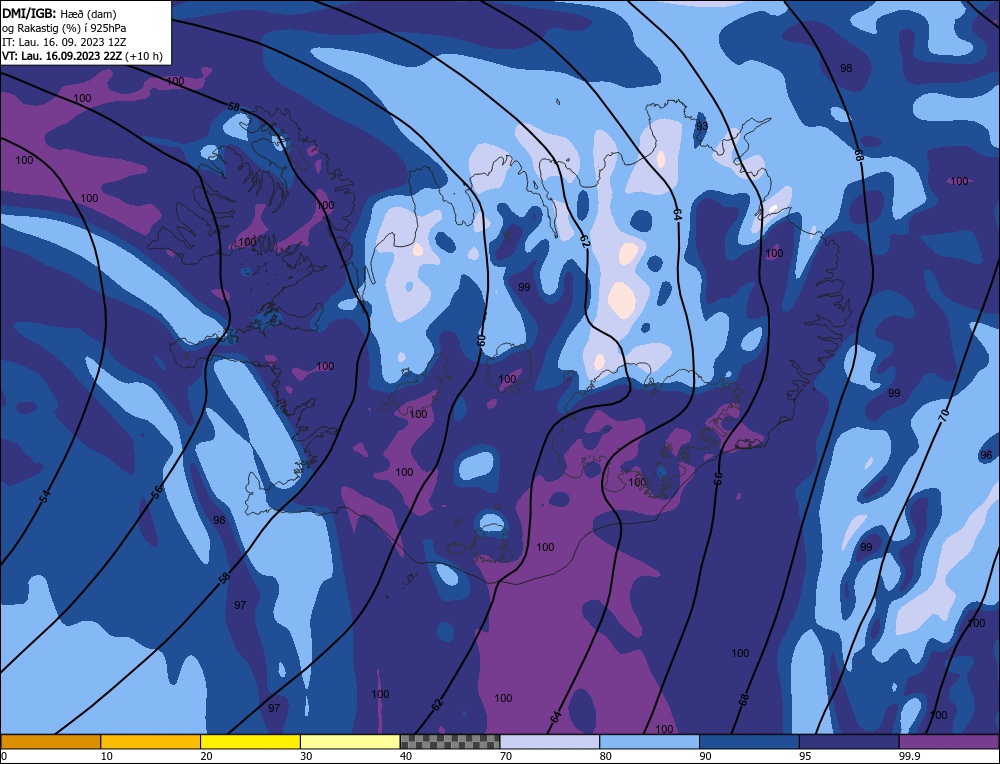The width and height of the screenshot is (1000, 764).
Task: Click the legend tick label '95'
Action: pos(805,756)
